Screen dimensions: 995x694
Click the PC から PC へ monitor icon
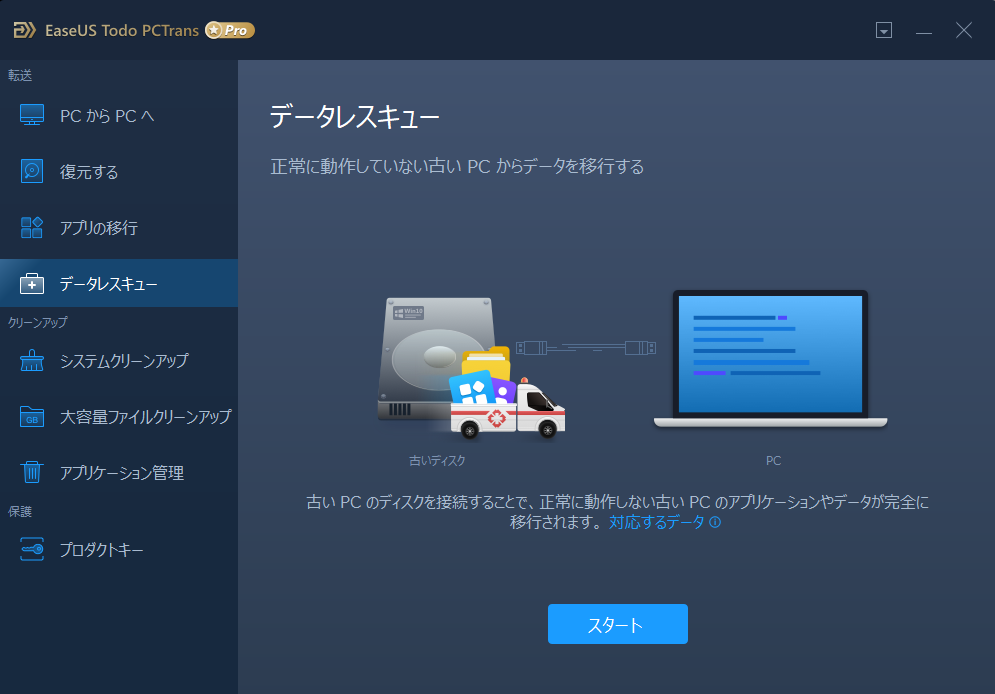click(x=32, y=115)
